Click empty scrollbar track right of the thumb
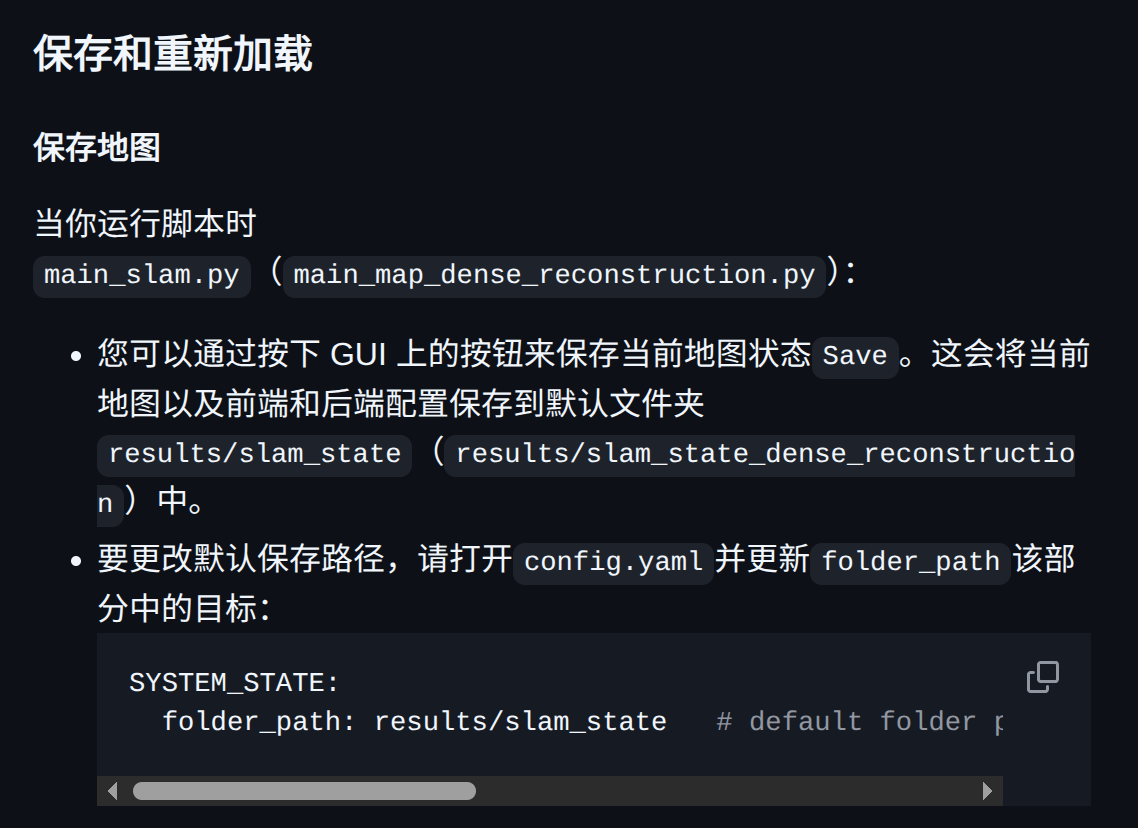This screenshot has height=828, width=1138. coord(726,791)
